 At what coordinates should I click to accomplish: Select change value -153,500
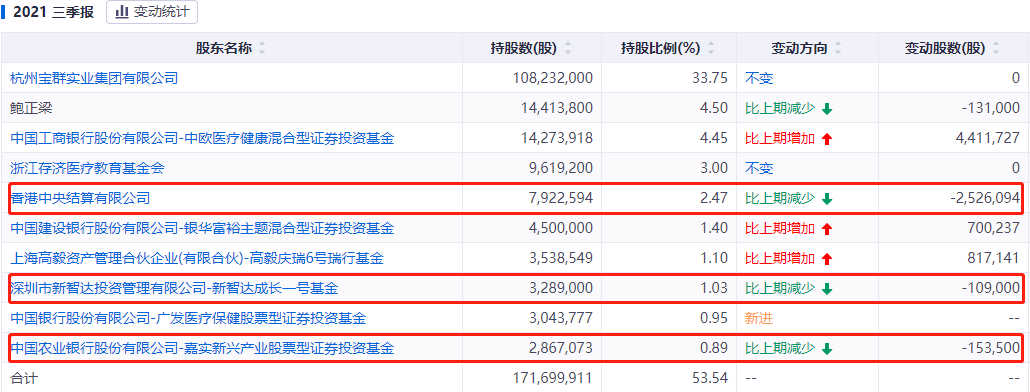pyautogui.click(x=991, y=348)
